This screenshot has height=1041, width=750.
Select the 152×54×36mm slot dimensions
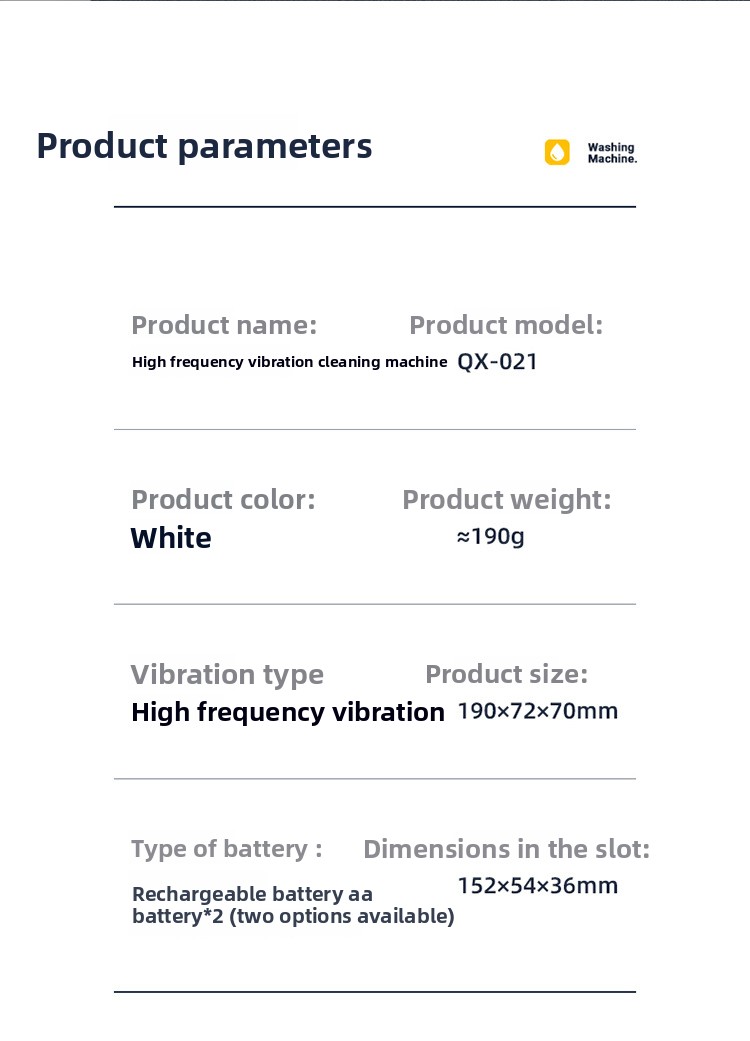pos(538,885)
